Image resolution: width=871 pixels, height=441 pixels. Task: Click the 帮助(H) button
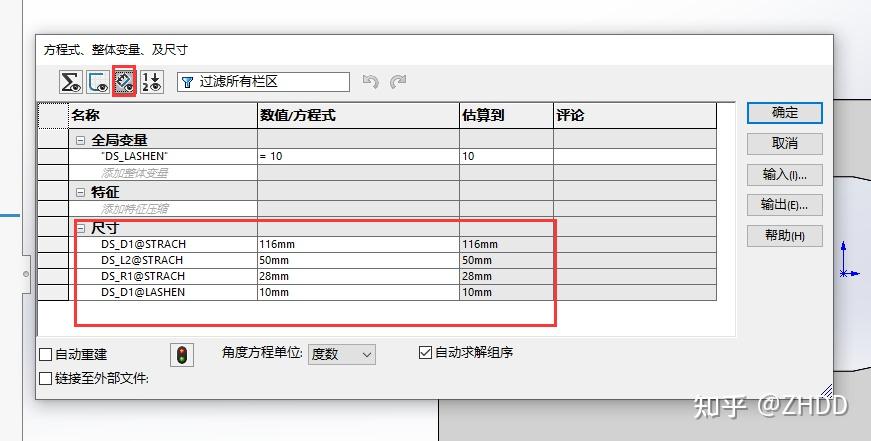784,235
